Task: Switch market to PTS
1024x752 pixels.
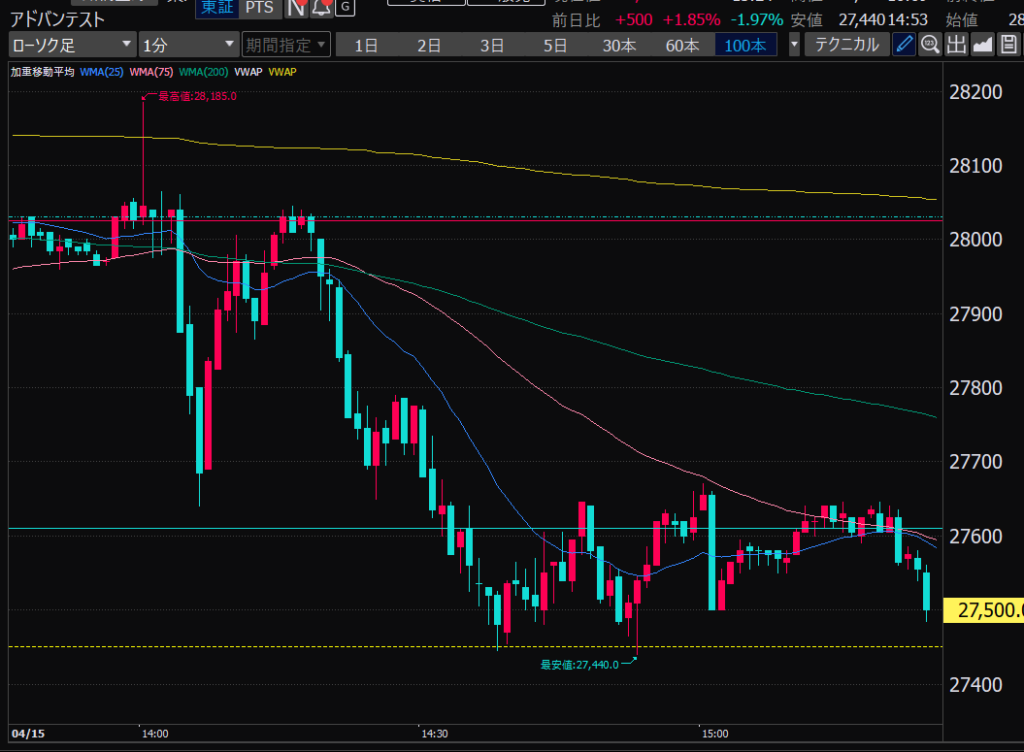Action: click(259, 7)
